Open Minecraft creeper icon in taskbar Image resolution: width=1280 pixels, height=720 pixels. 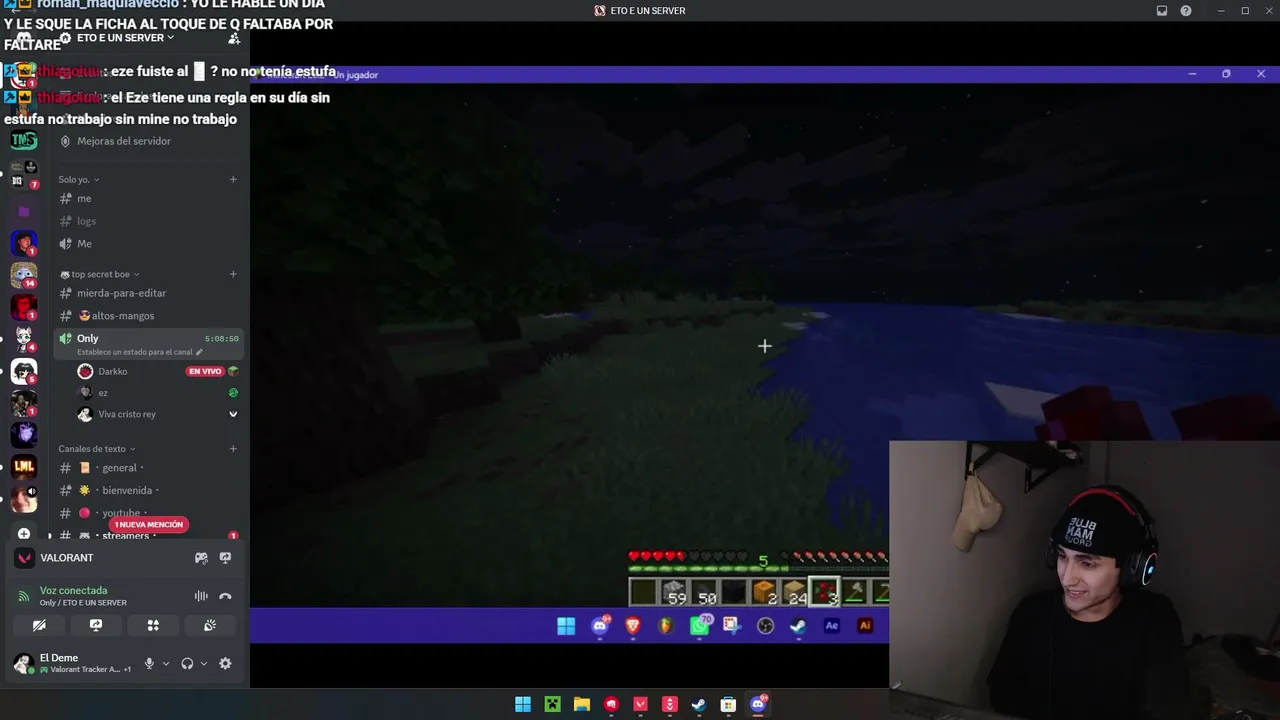(552, 705)
